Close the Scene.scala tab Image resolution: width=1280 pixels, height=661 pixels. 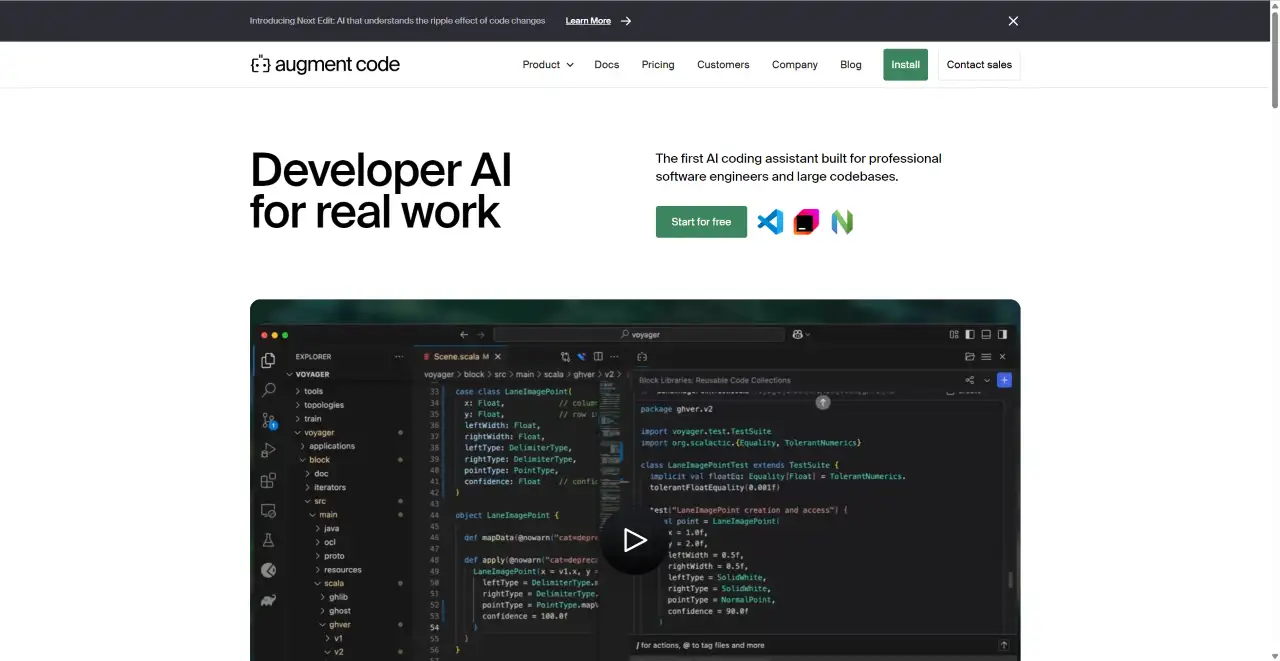pyautogui.click(x=499, y=357)
